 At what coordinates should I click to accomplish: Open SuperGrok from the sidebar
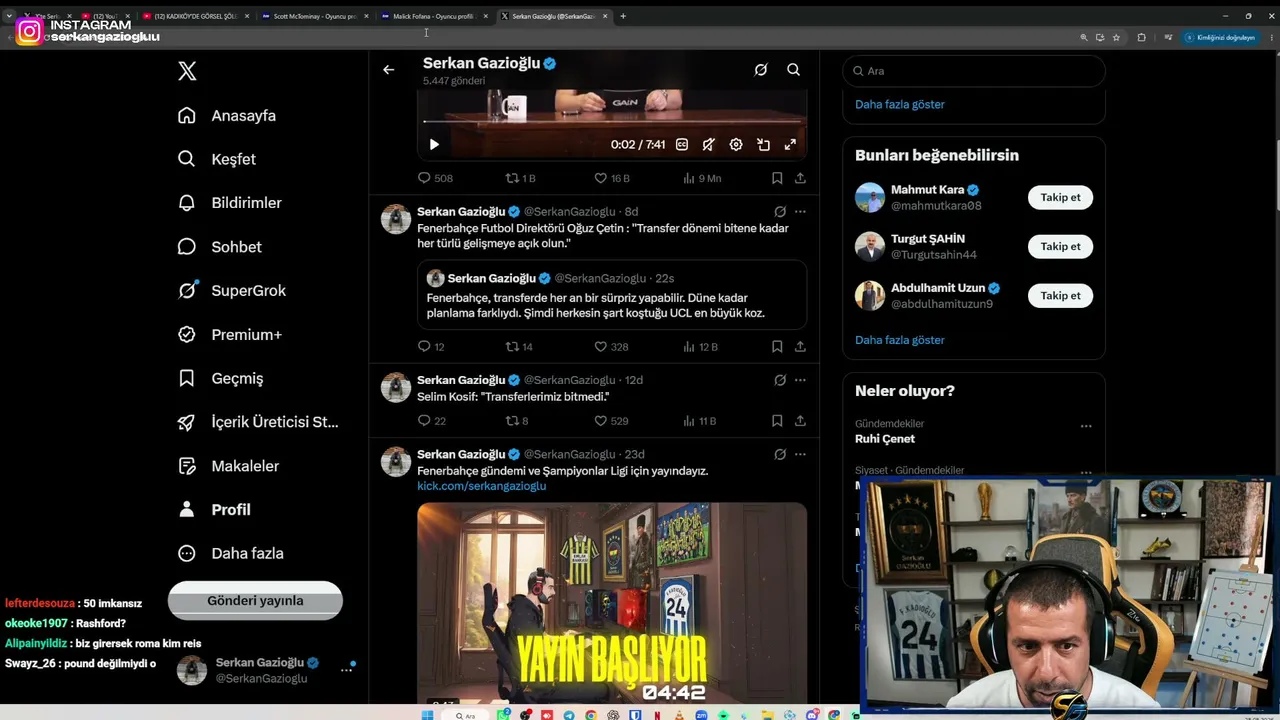(x=232, y=291)
